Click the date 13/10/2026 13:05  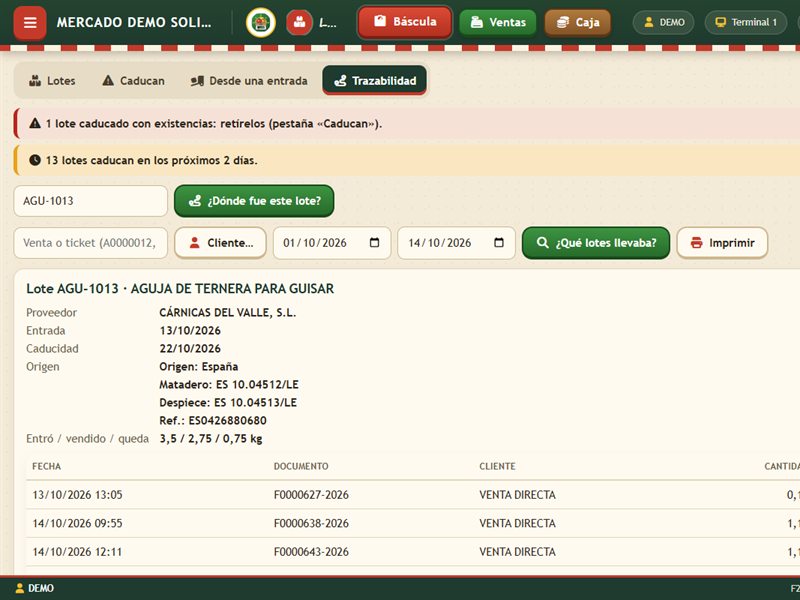[78, 495]
